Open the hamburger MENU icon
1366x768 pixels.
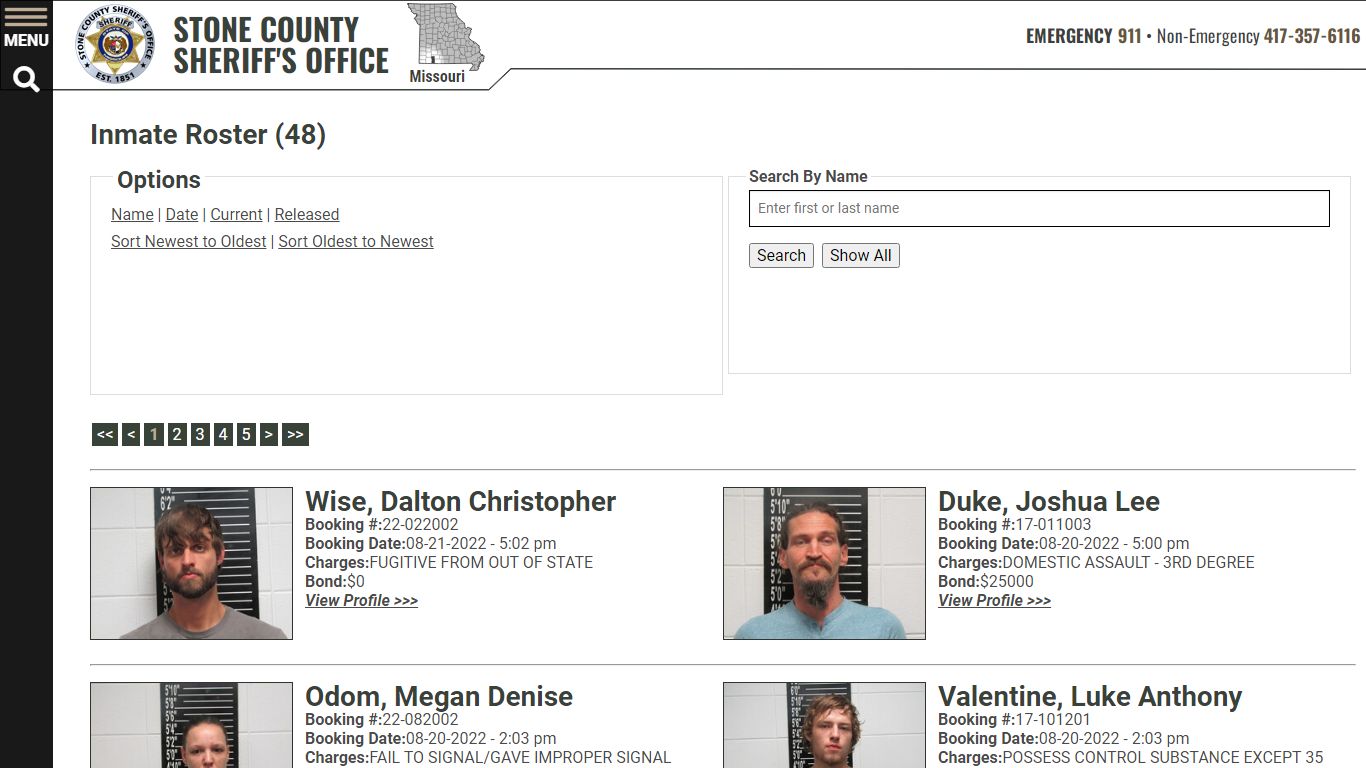(26, 28)
